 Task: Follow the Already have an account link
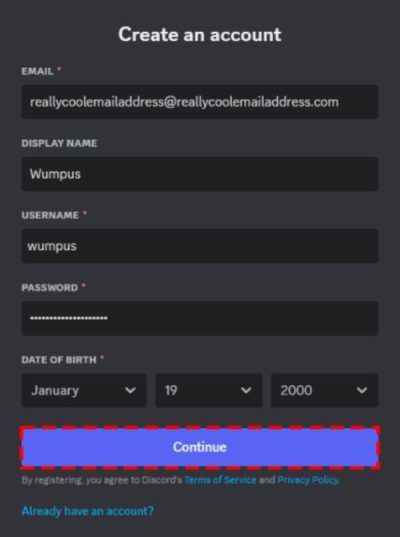tap(88, 511)
